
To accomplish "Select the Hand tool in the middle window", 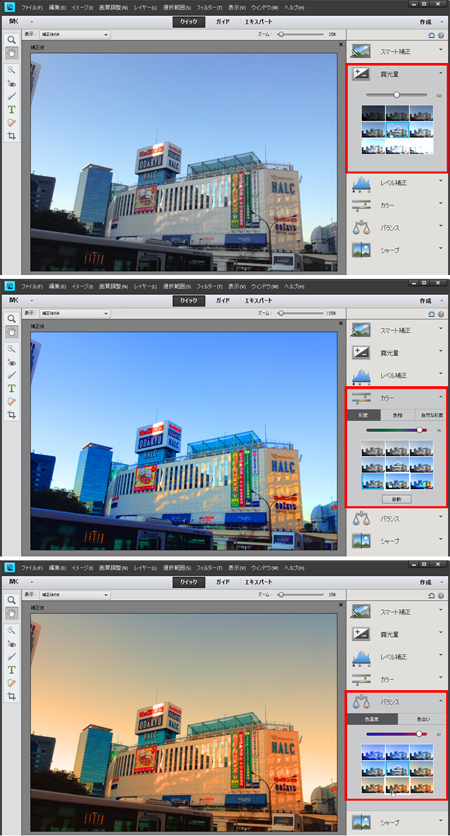I will pyautogui.click(x=11, y=331).
